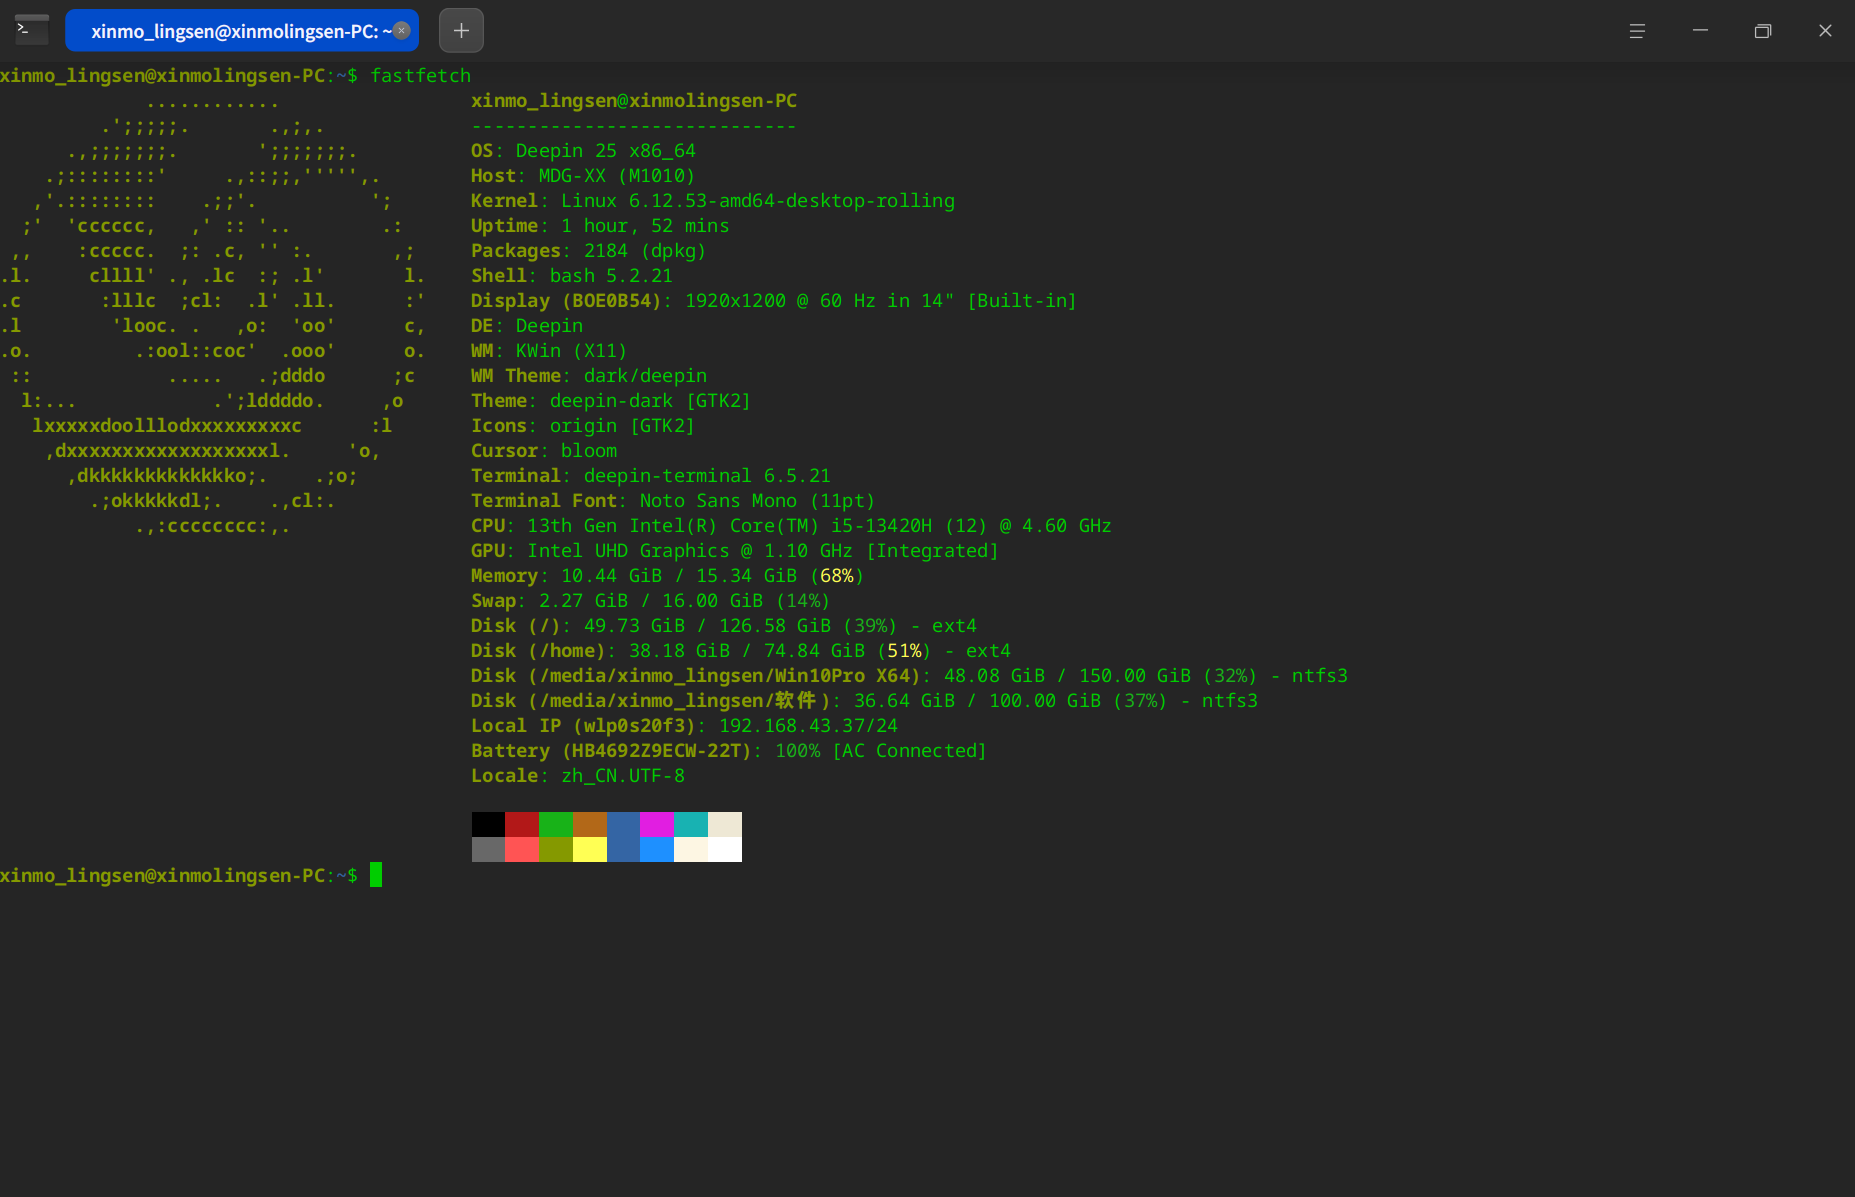Minimize the terminal window
Image resolution: width=1855 pixels, height=1197 pixels.
pos(1700,31)
